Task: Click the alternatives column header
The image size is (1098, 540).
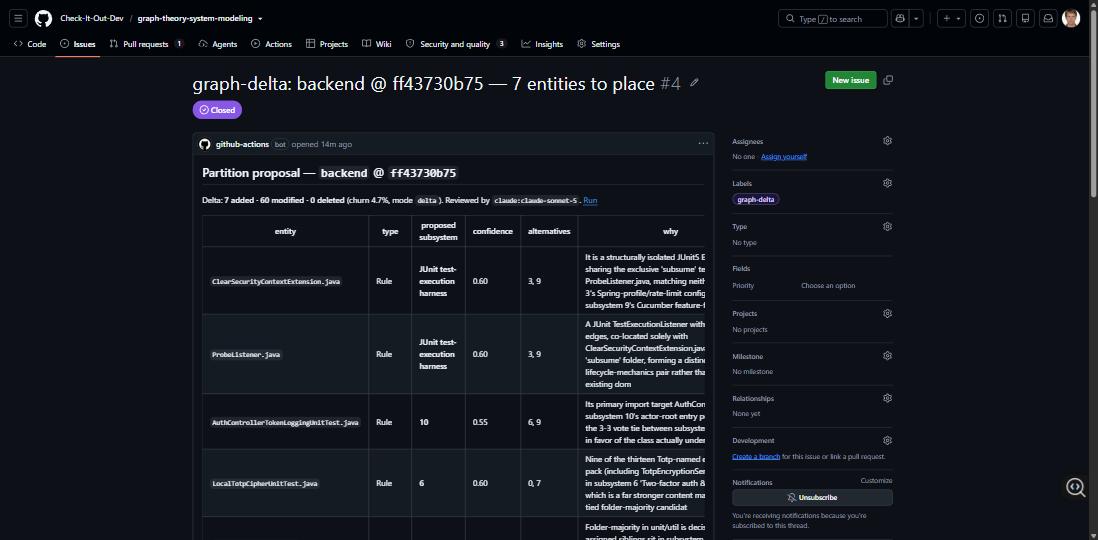Action: (549, 231)
